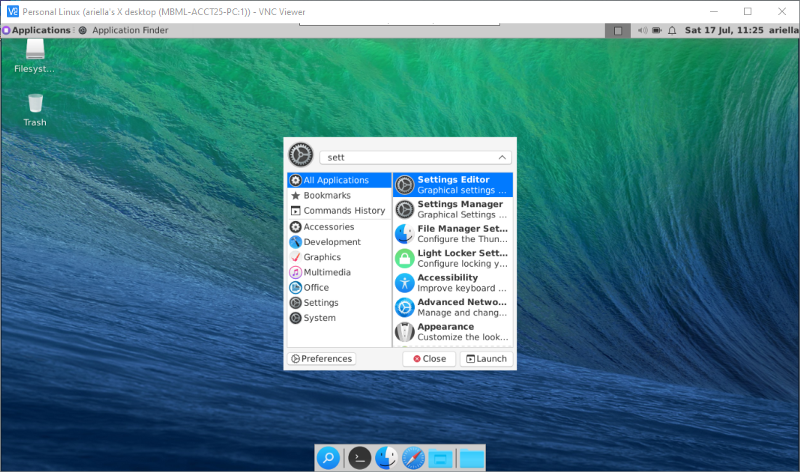Click the Application Finder gear logo
The image size is (800, 472).
[301, 154]
